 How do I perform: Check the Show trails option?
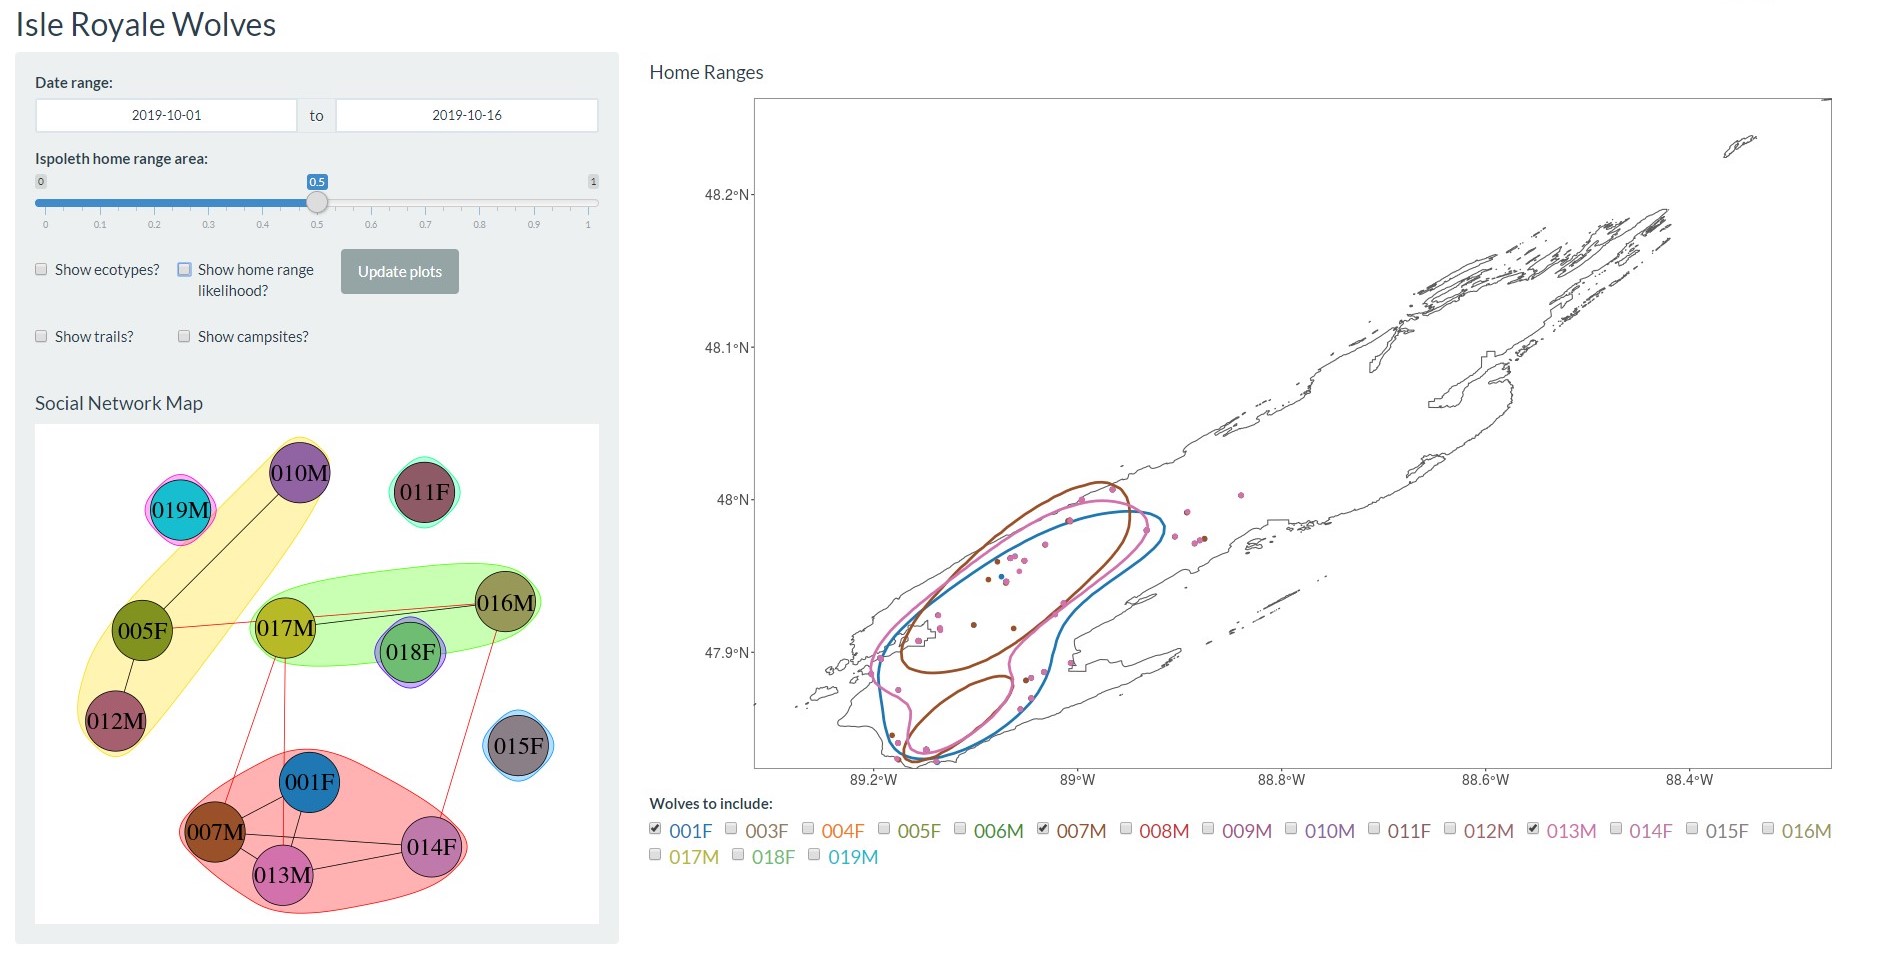(42, 337)
